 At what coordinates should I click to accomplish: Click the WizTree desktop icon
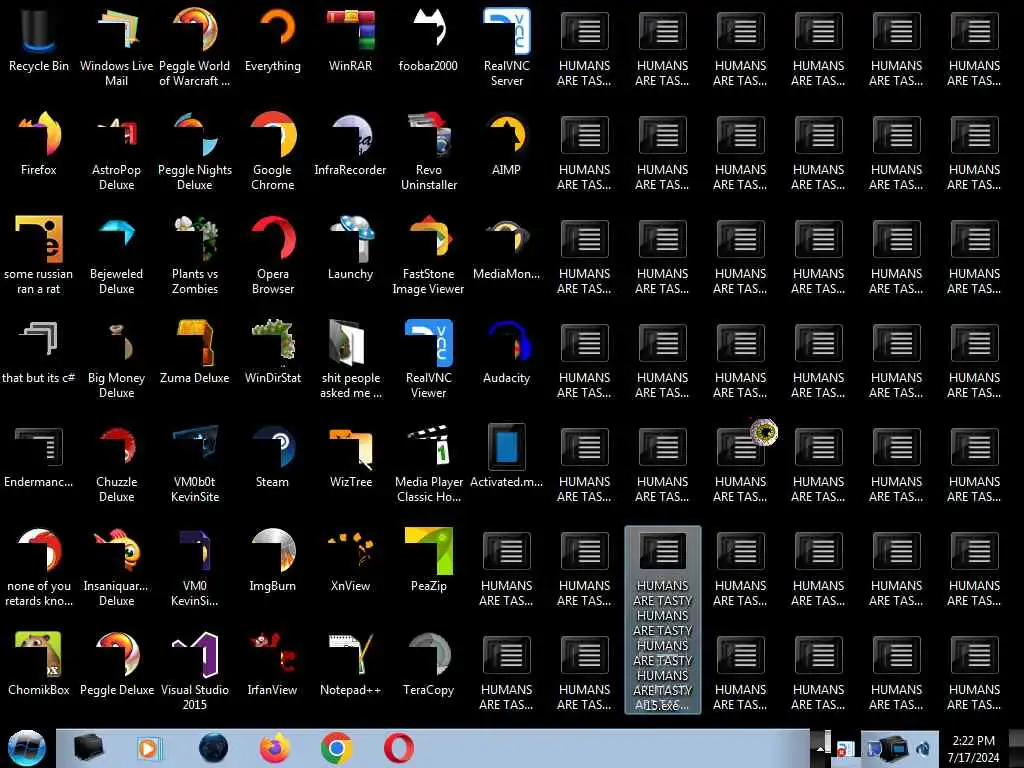[351, 456]
